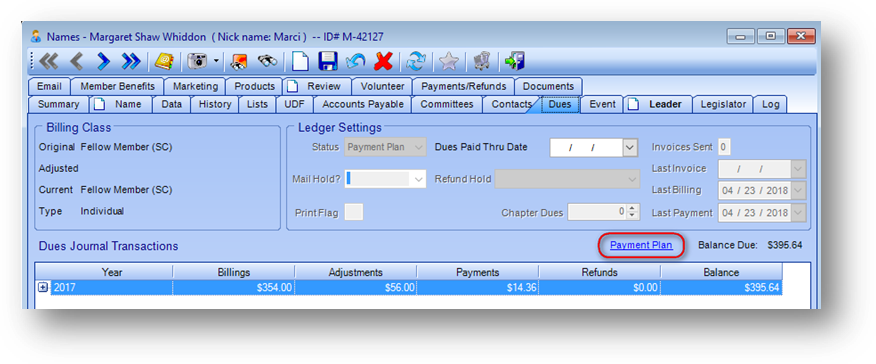The width and height of the screenshot is (876, 364).
Task: Click the binoculars search icon
Action: pyautogui.click(x=267, y=61)
